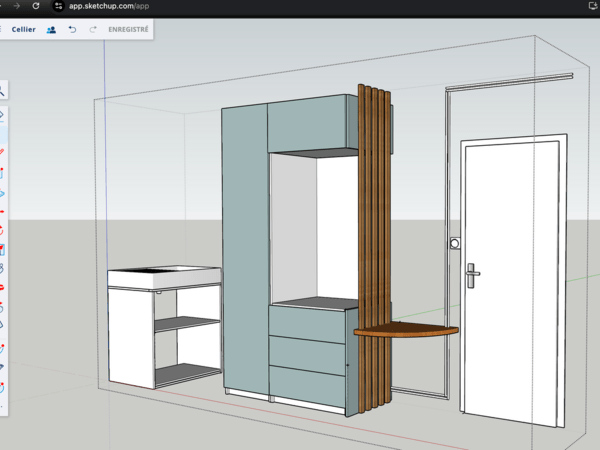This screenshot has width=600, height=450.
Task: View site information icon beside URL
Action: (59, 6)
